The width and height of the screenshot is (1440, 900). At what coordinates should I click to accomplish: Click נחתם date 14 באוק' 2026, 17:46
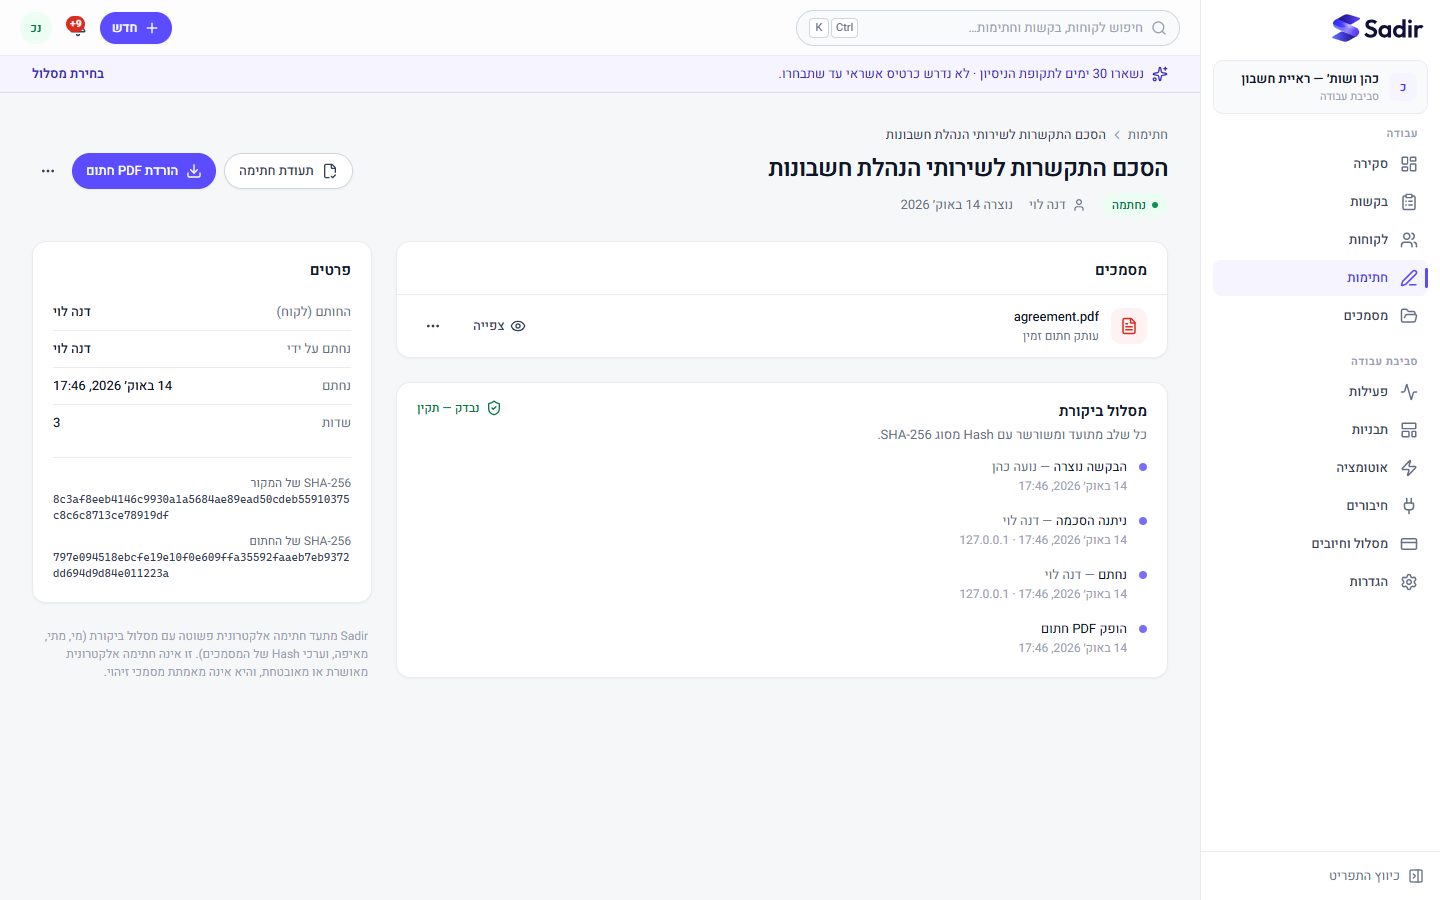(x=113, y=386)
